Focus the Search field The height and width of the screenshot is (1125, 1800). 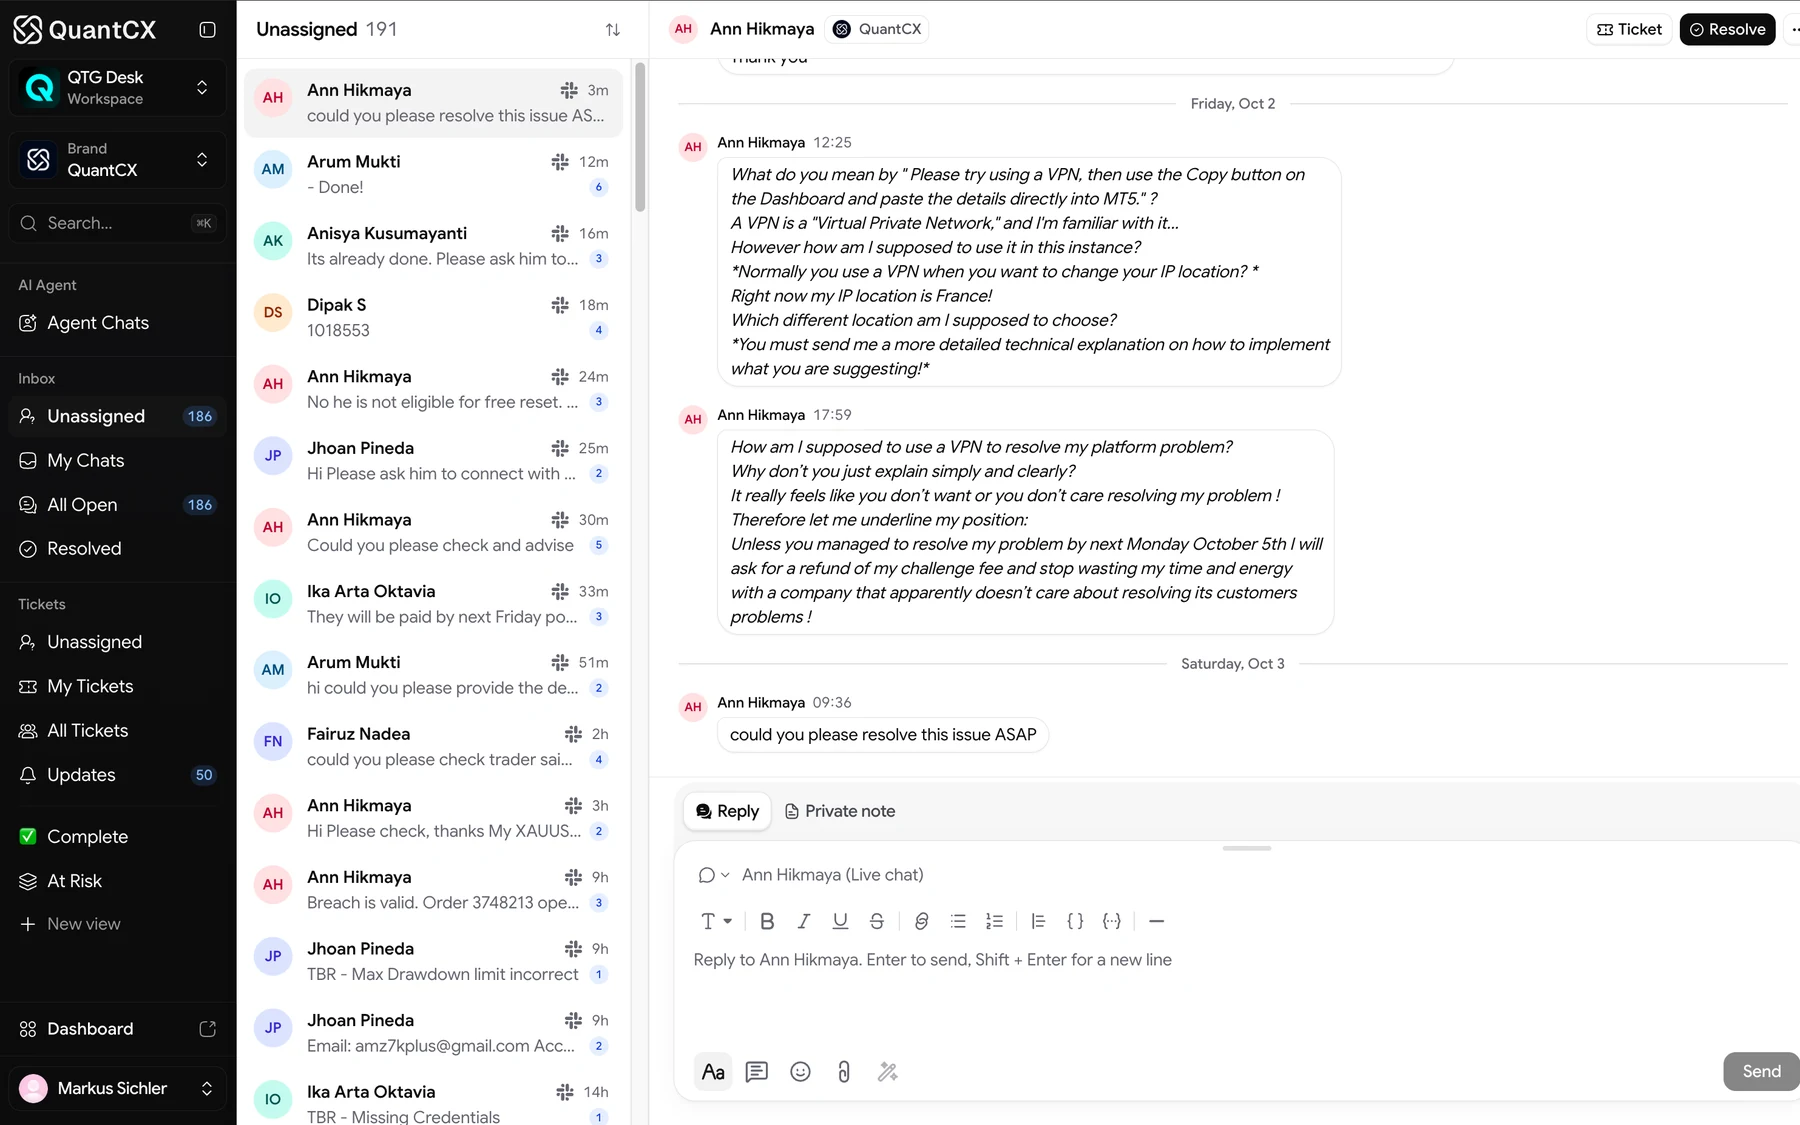117,223
